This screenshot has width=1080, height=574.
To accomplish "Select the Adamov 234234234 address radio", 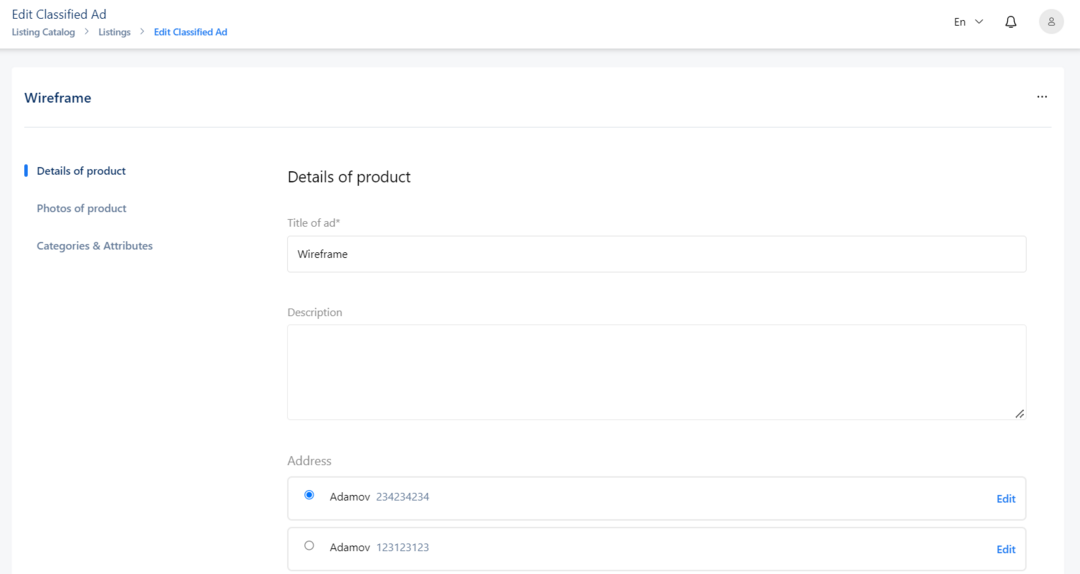I will (309, 495).
